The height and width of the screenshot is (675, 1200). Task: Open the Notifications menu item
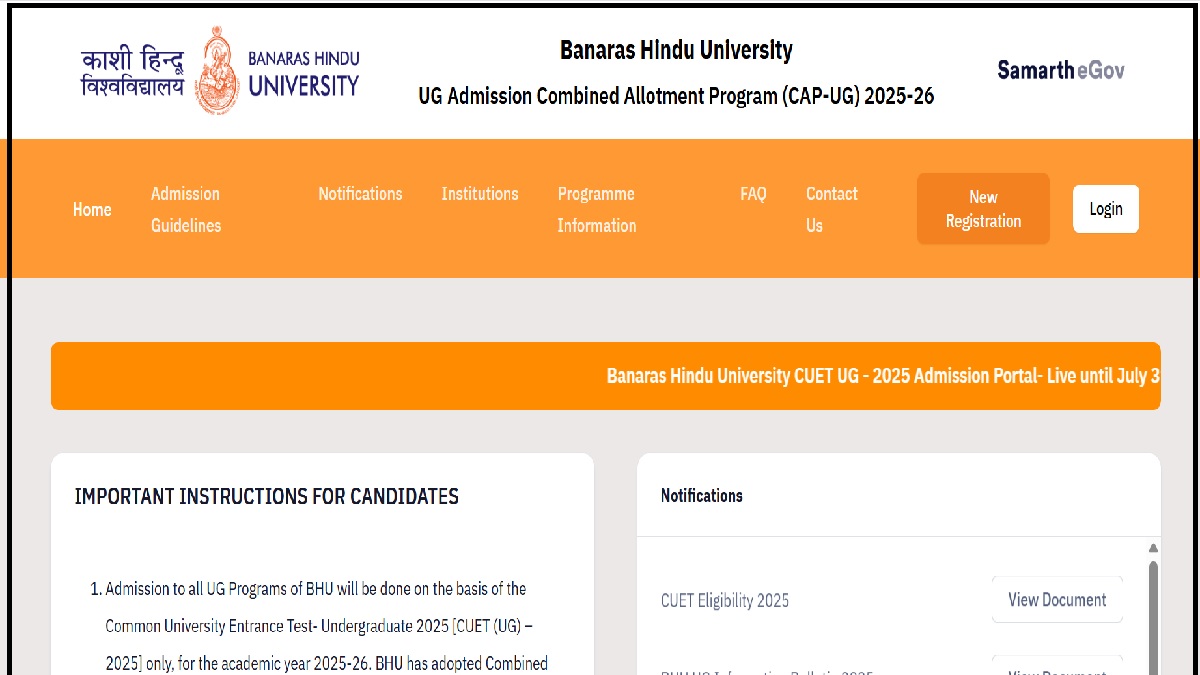360,194
